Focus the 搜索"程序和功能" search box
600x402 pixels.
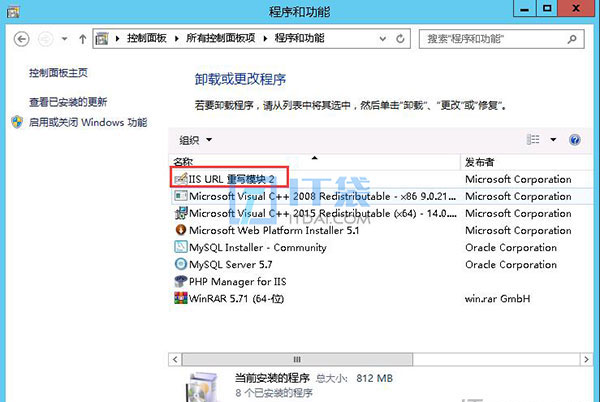[502, 39]
